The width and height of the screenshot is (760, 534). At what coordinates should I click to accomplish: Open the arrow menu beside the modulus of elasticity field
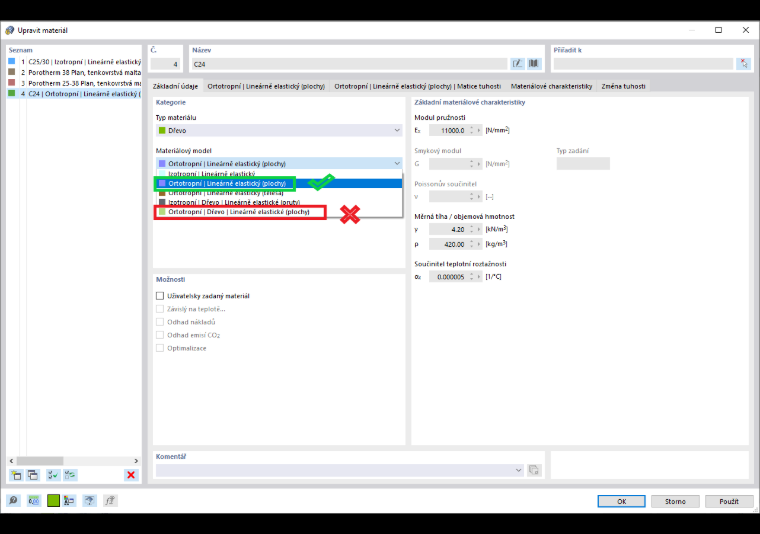pos(479,130)
